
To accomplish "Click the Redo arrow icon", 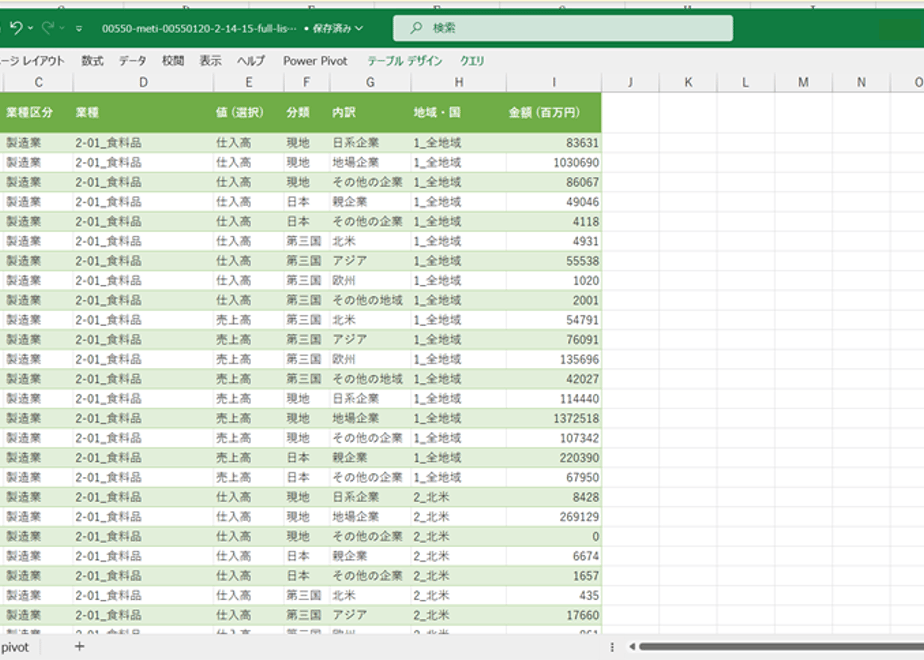I will tap(48, 28).
